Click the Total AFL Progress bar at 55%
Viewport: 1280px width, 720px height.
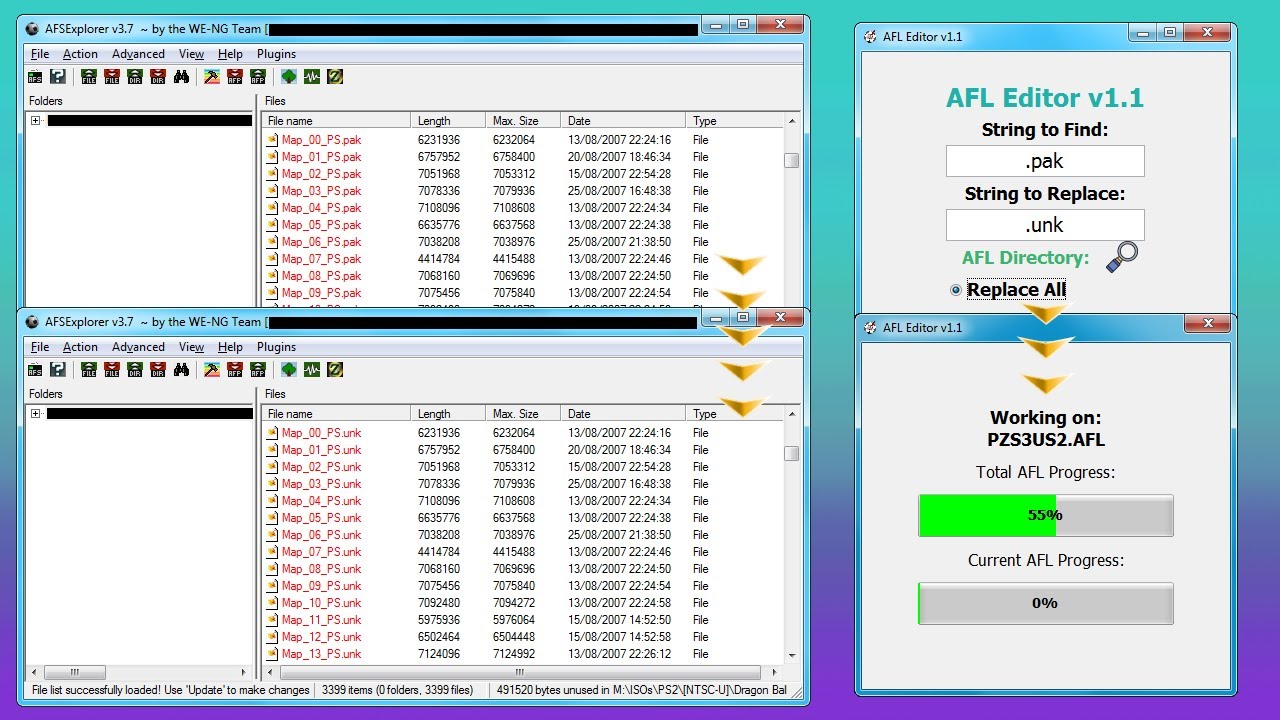click(1045, 515)
